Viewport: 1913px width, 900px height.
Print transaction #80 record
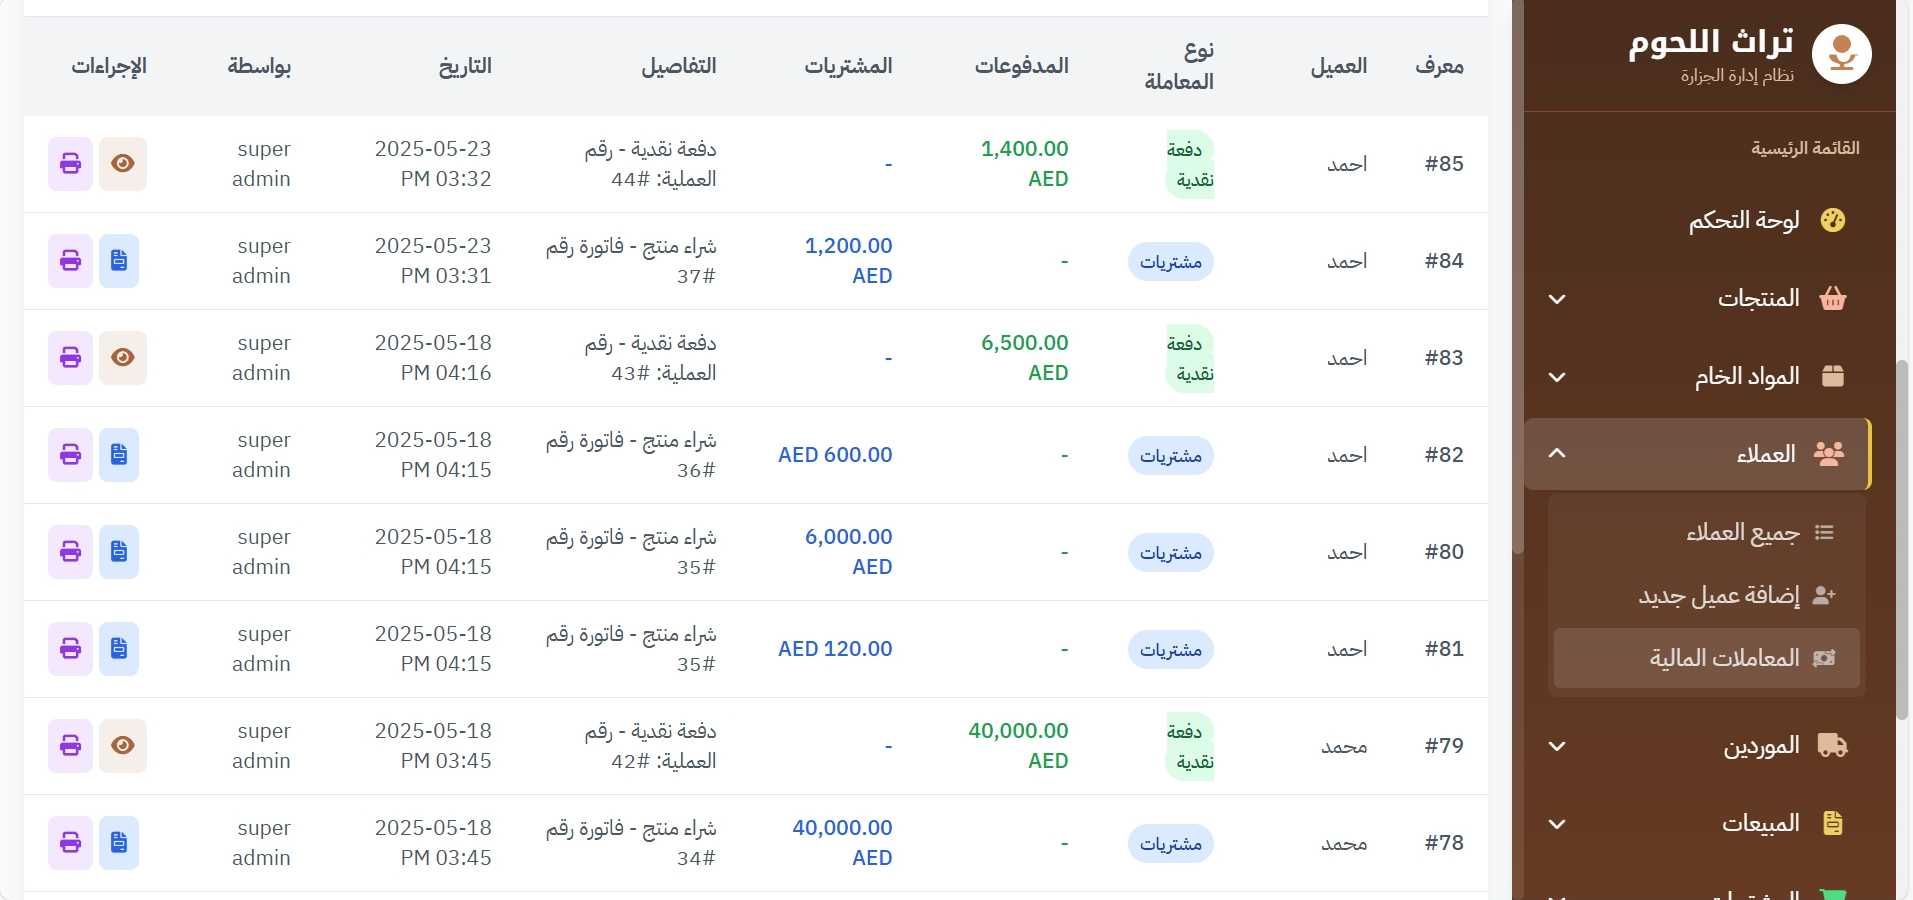70,552
